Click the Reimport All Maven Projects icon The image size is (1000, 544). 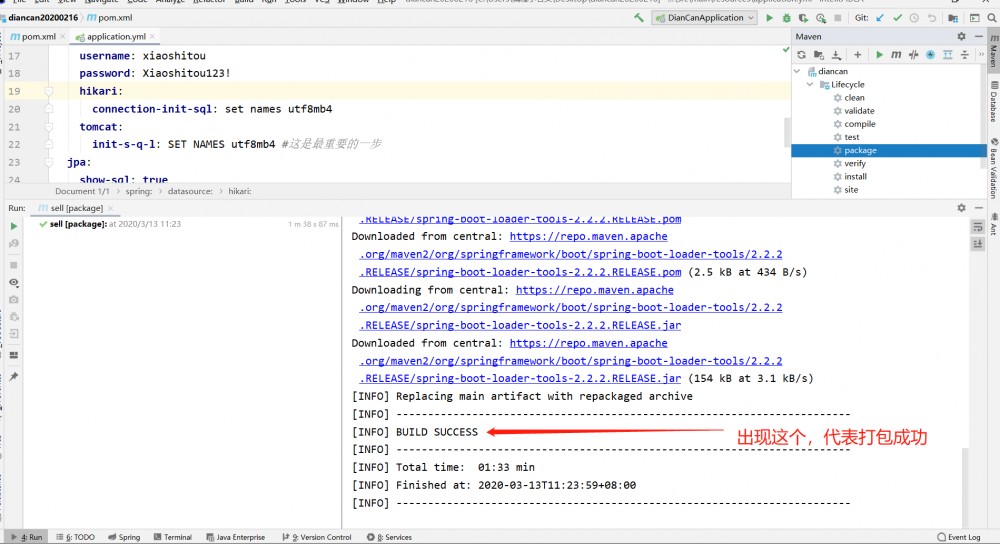pos(801,55)
